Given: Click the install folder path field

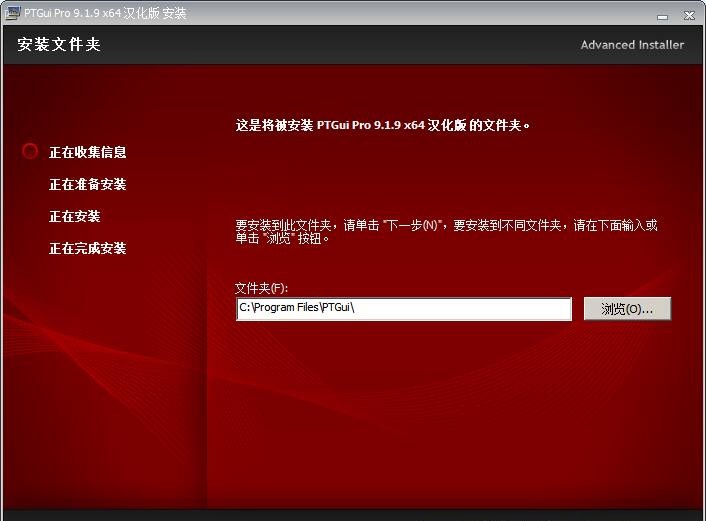Looking at the screenshot, I should (404, 309).
